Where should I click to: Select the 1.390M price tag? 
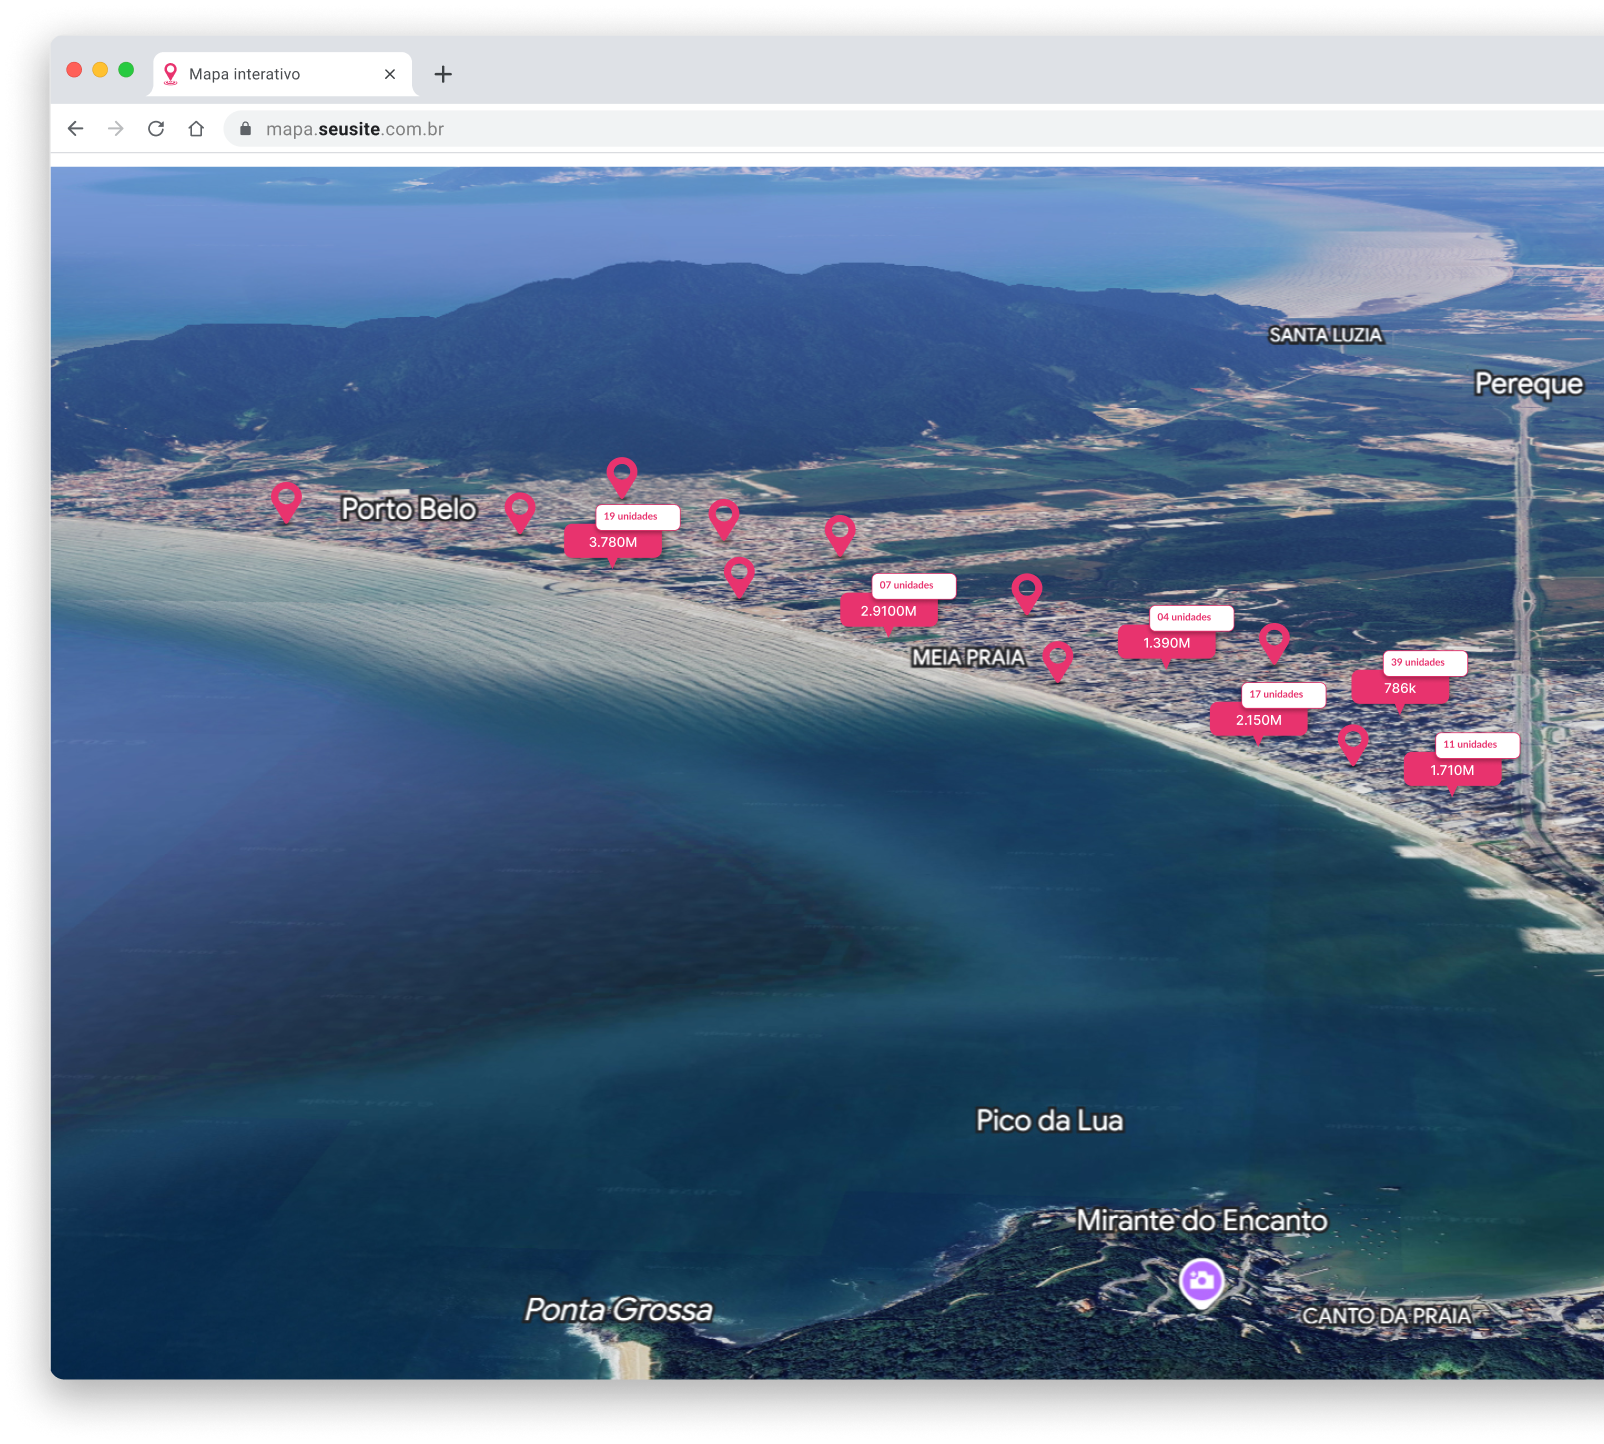pos(1166,643)
